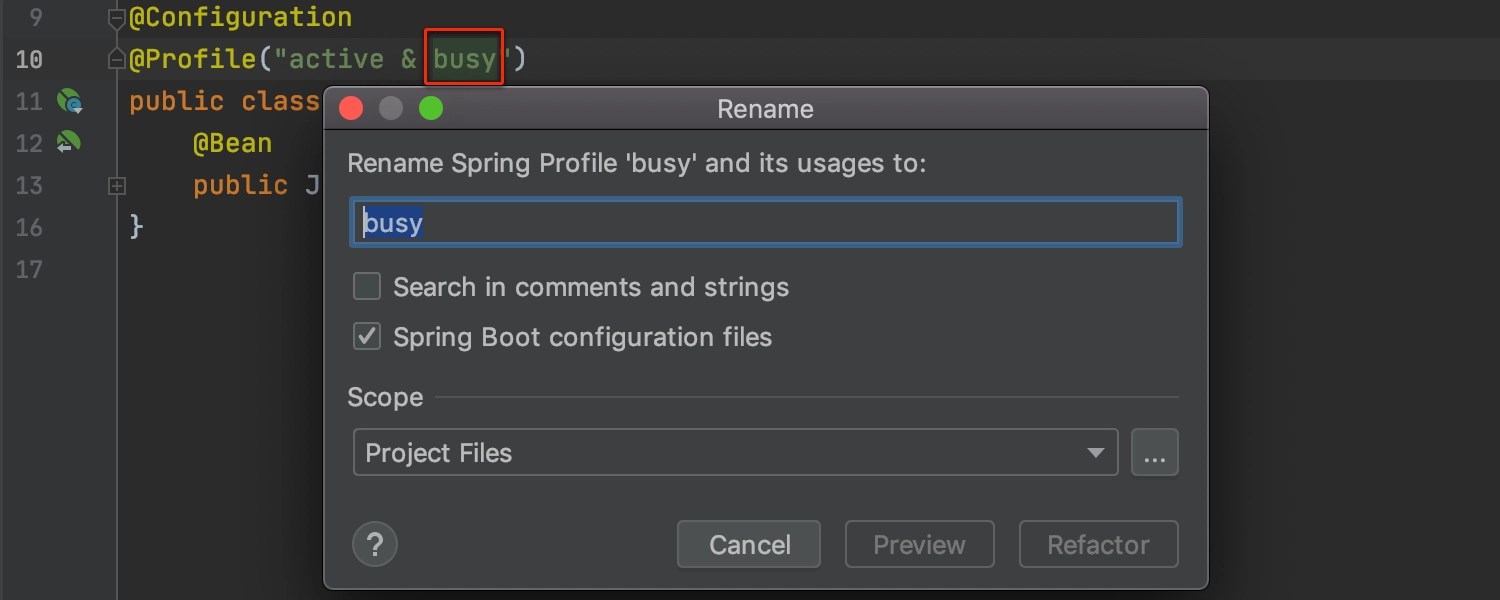Open the Project Files scope dropdown
The width and height of the screenshot is (1500, 600).
(x=1097, y=452)
